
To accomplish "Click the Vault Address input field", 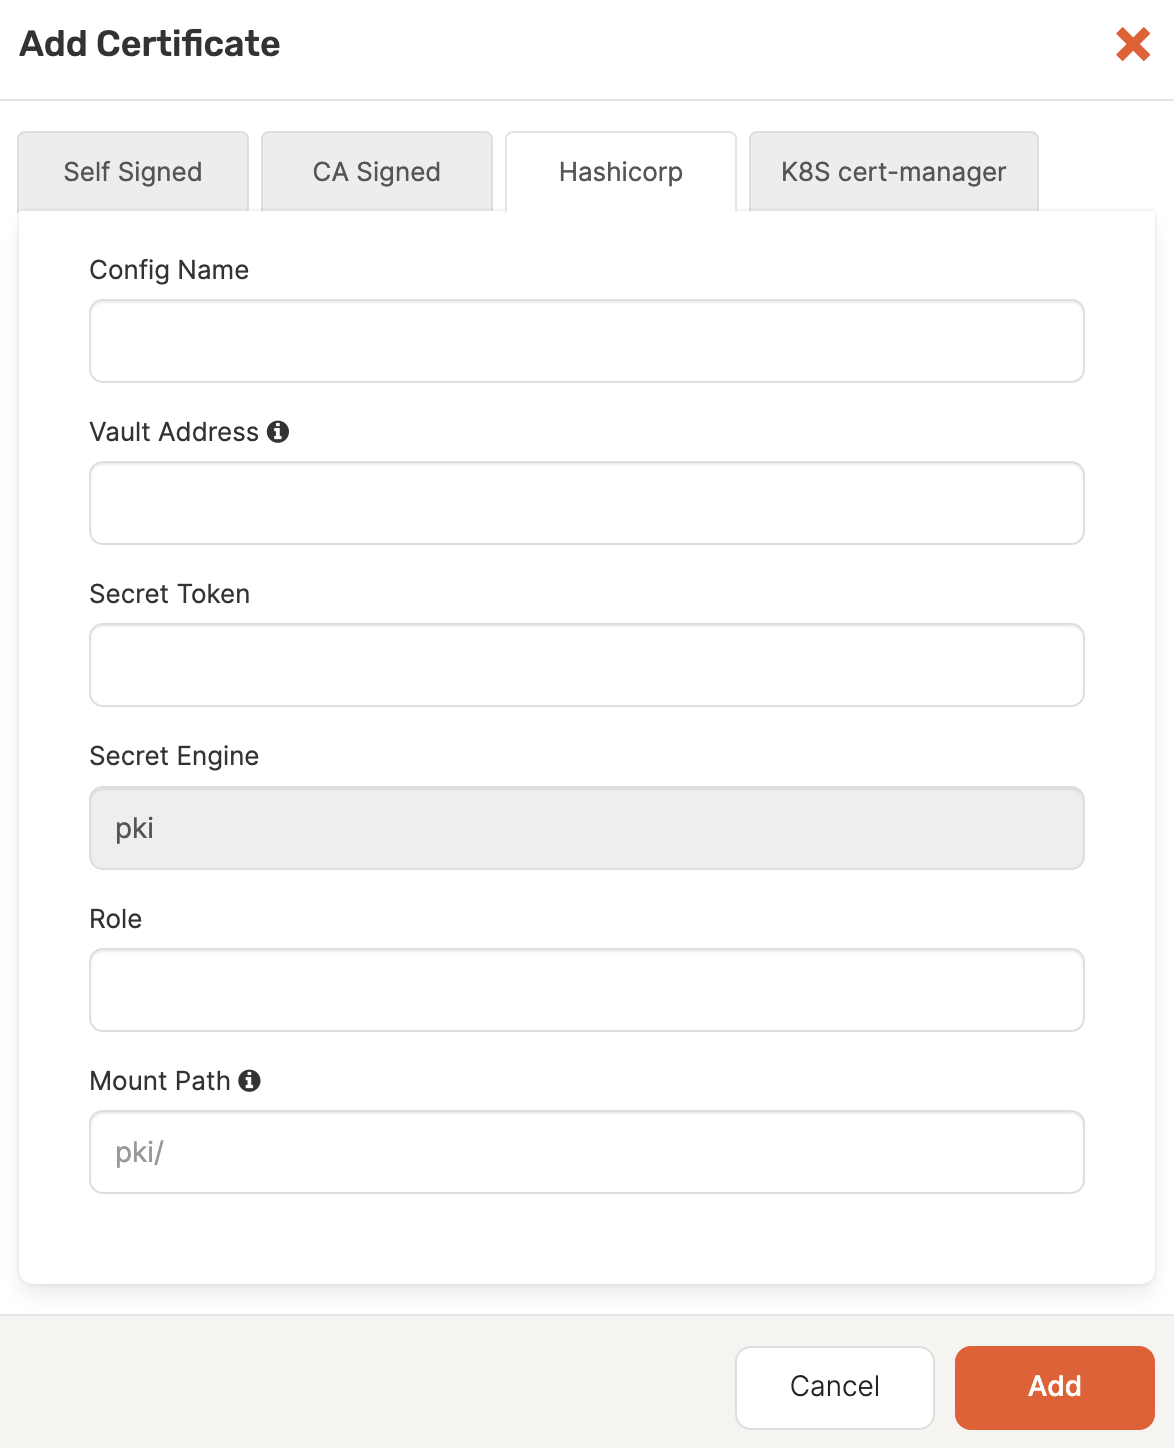I will 586,503.
